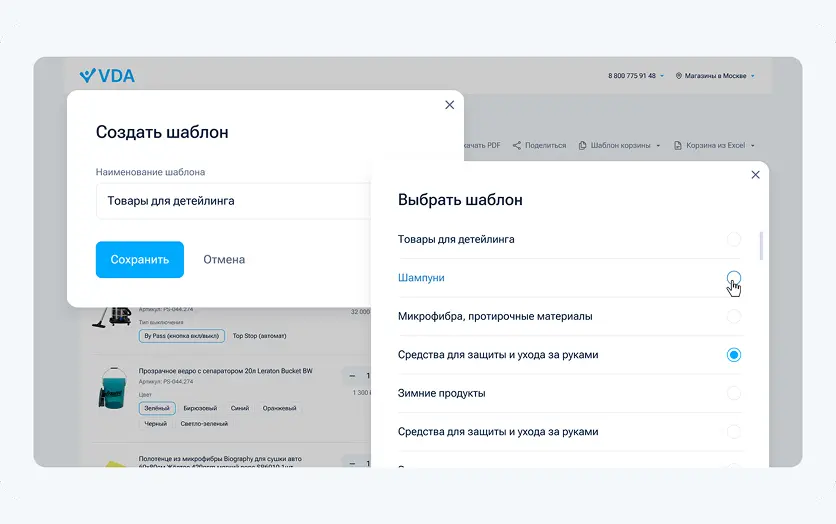This screenshot has height=524, width=836.
Task: Click the Шаблон корзины copy icon
Action: click(583, 146)
